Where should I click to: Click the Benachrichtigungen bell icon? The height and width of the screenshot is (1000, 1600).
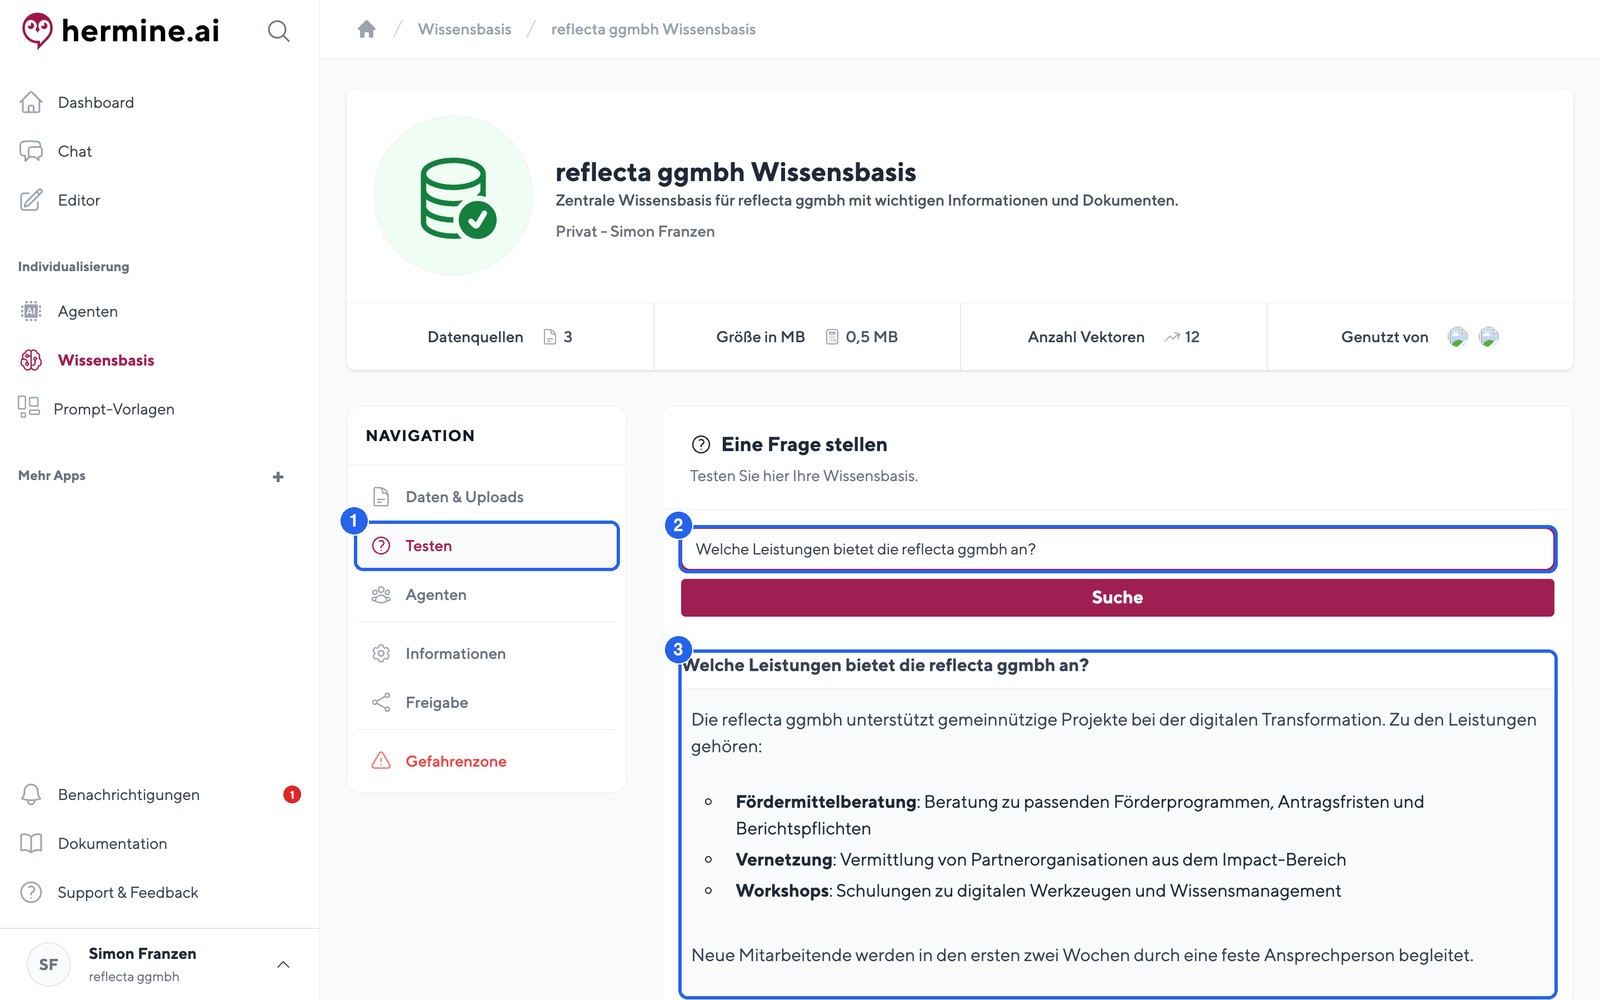[31, 794]
